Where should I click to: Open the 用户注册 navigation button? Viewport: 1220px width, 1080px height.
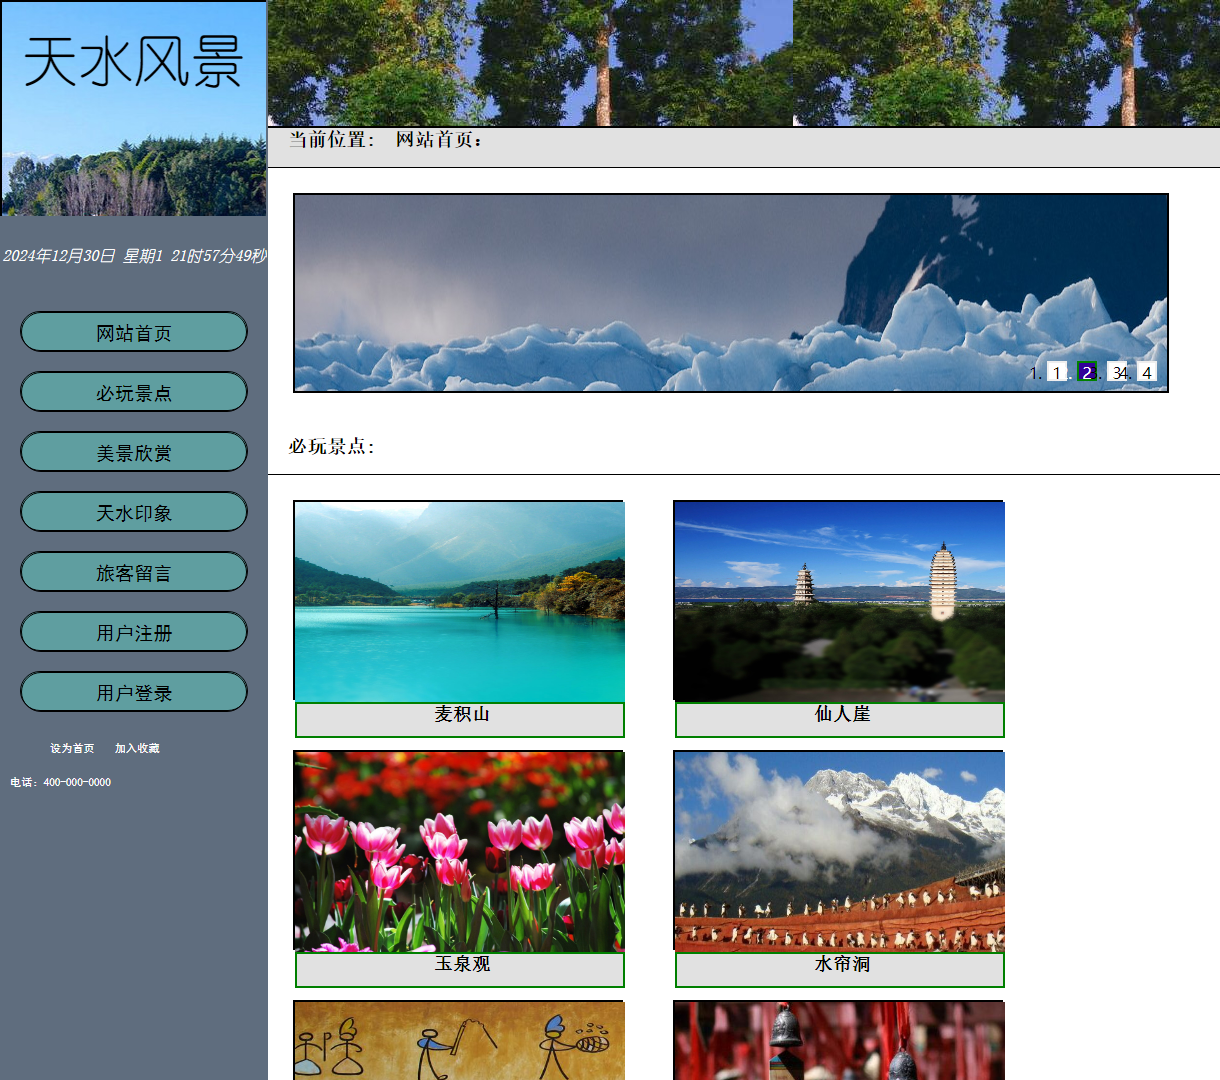point(133,631)
